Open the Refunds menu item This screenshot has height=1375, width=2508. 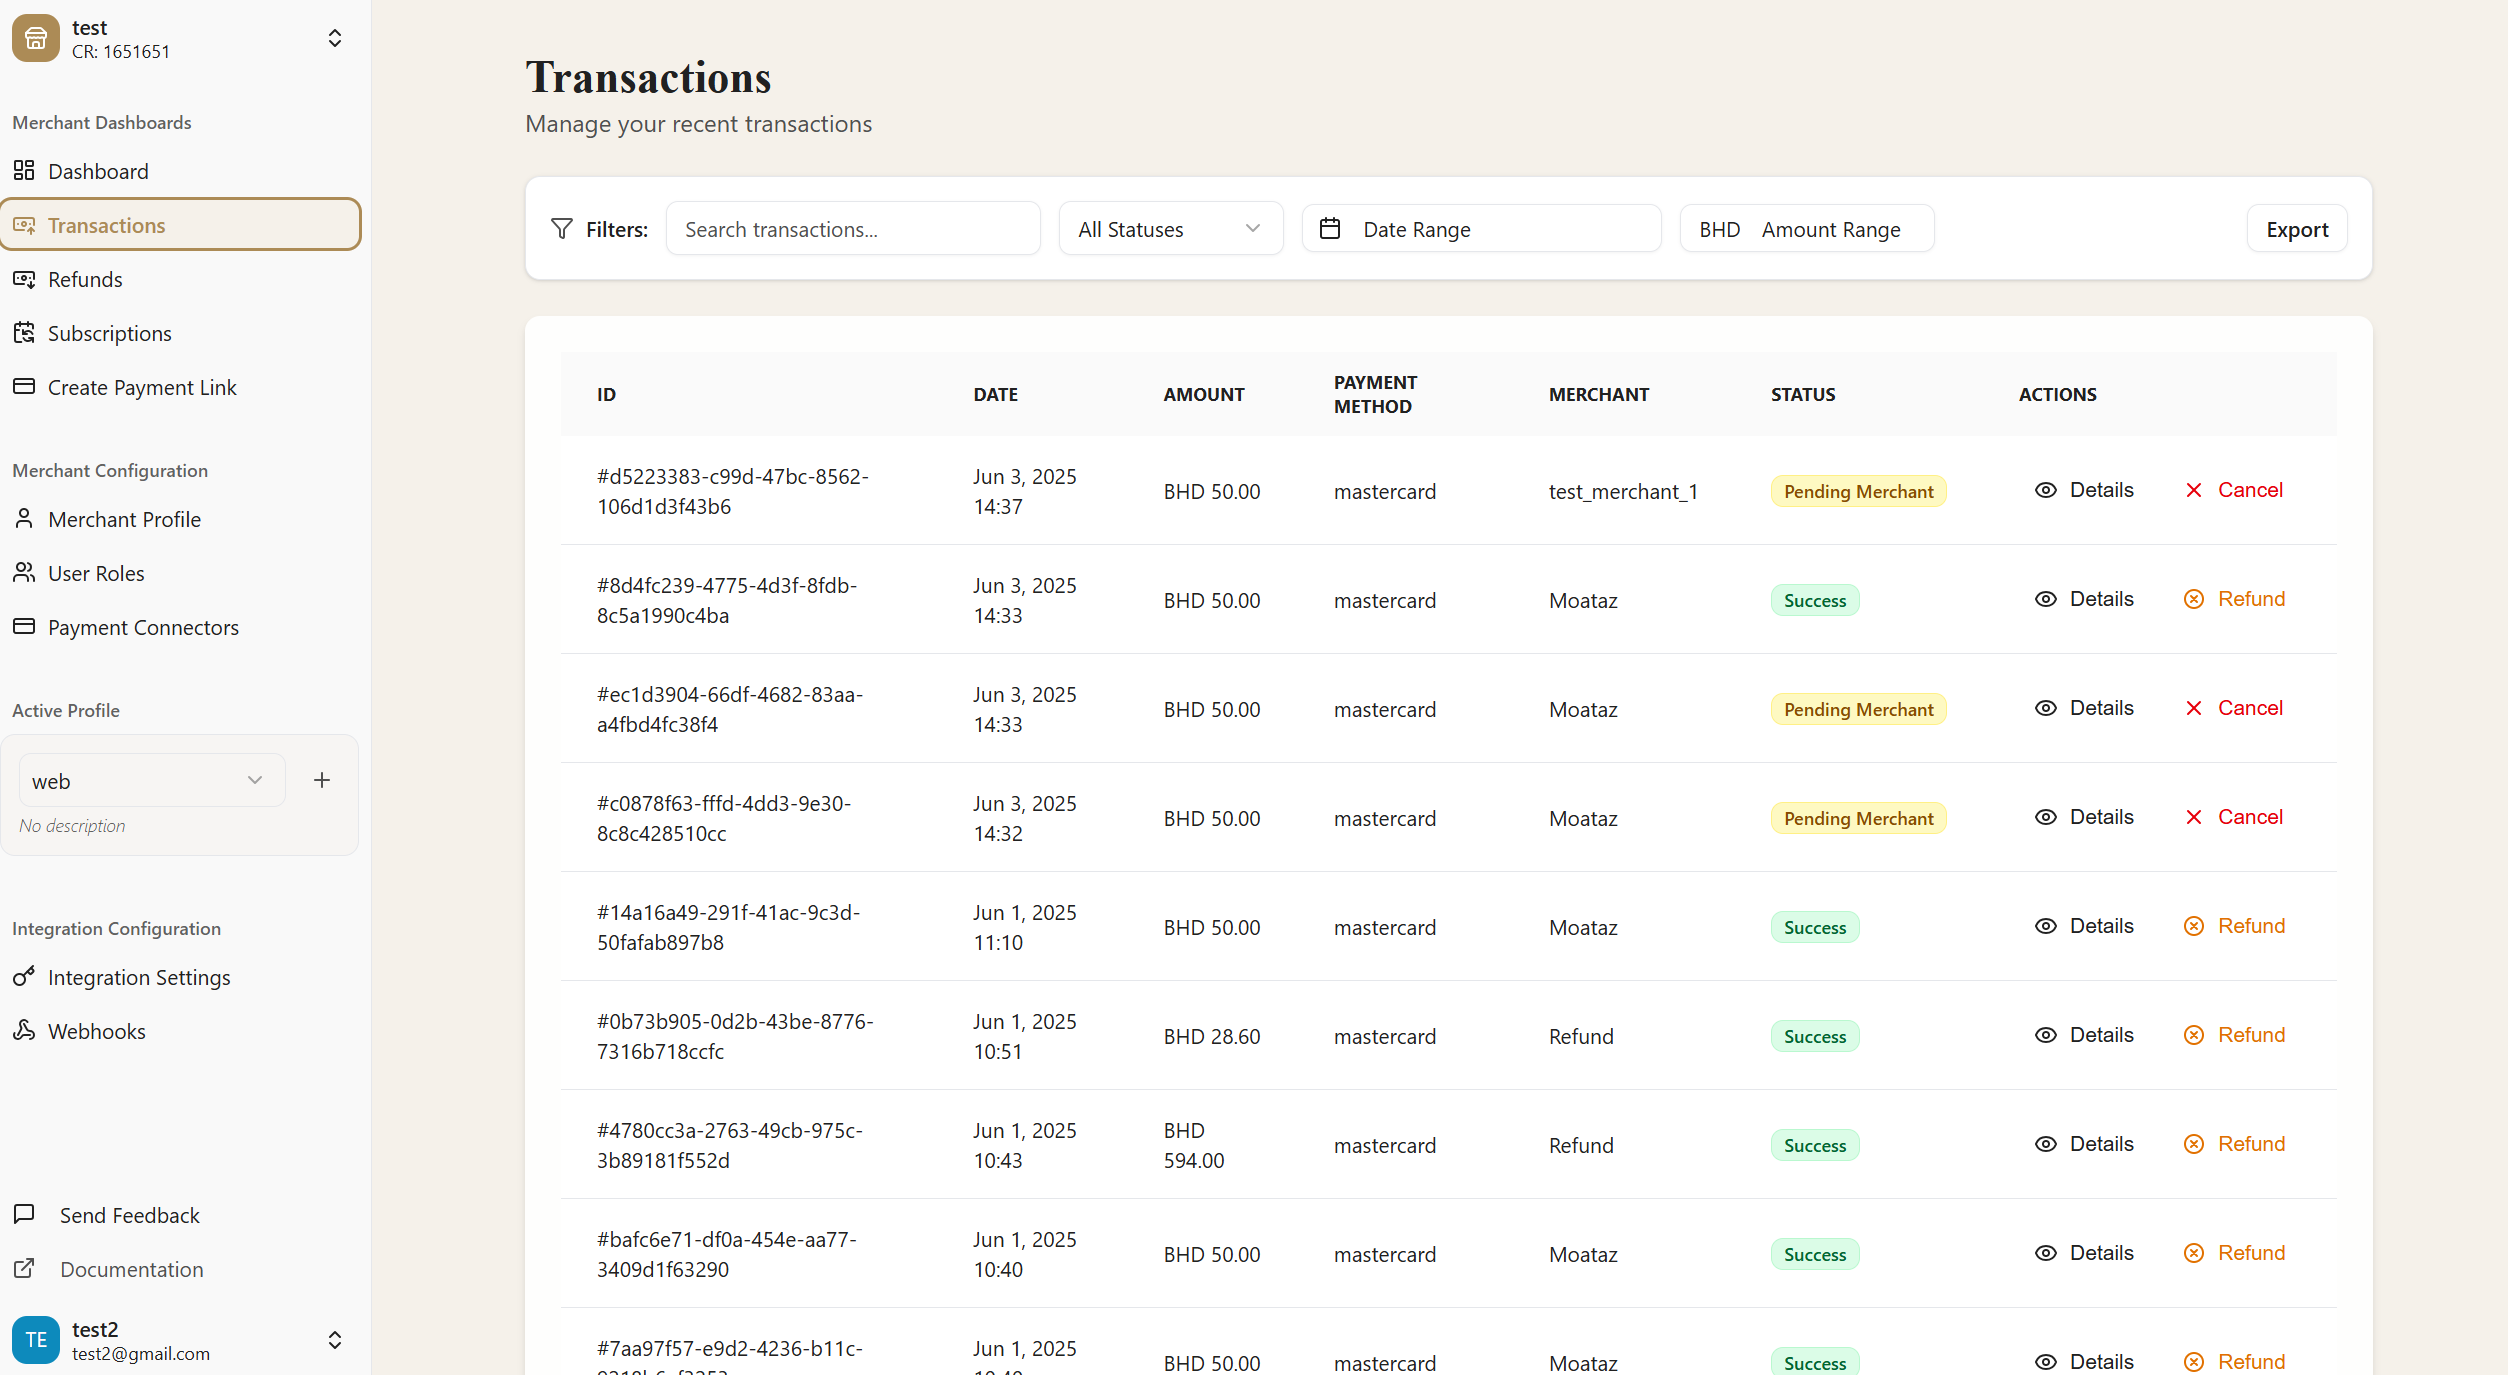click(x=85, y=280)
